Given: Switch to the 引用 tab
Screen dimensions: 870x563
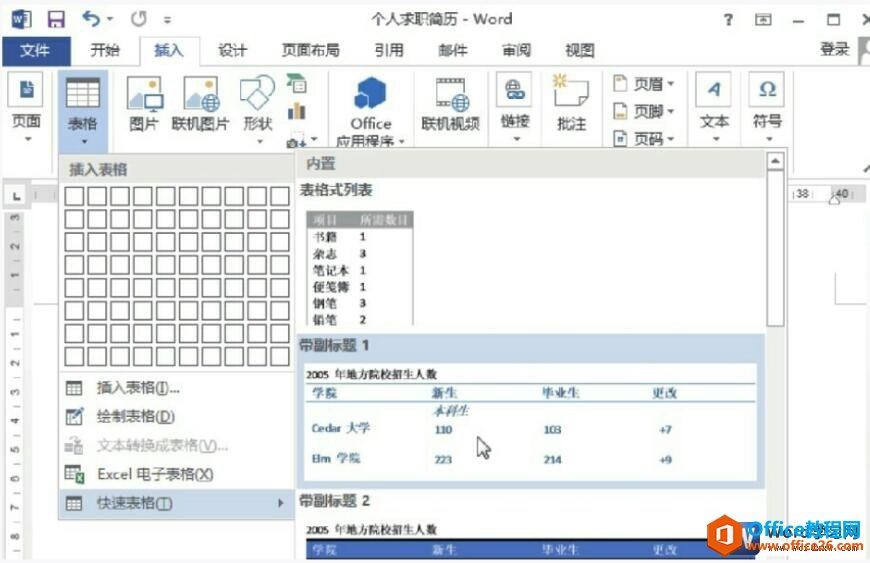Looking at the screenshot, I should click(x=389, y=50).
